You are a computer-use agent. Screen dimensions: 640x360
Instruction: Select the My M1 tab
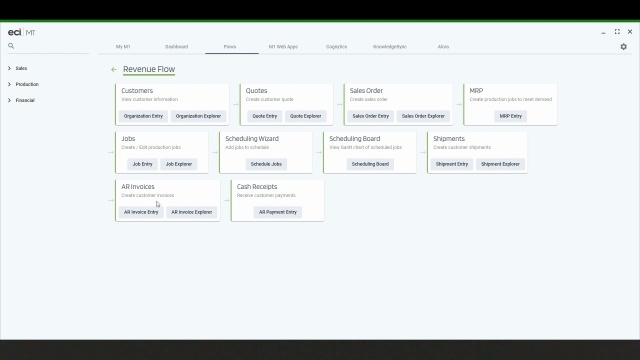123,47
